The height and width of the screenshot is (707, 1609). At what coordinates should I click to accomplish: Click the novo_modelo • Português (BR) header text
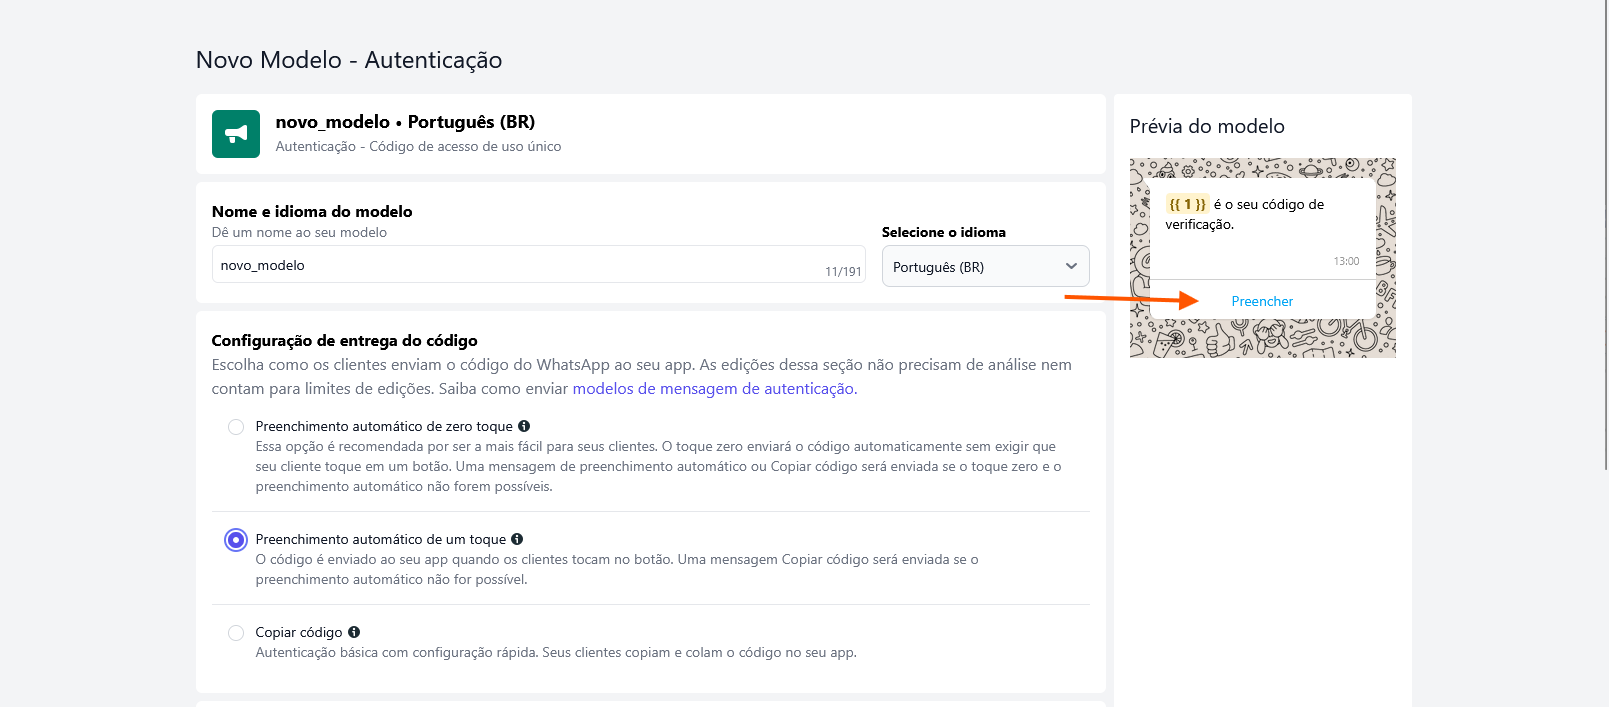[405, 122]
